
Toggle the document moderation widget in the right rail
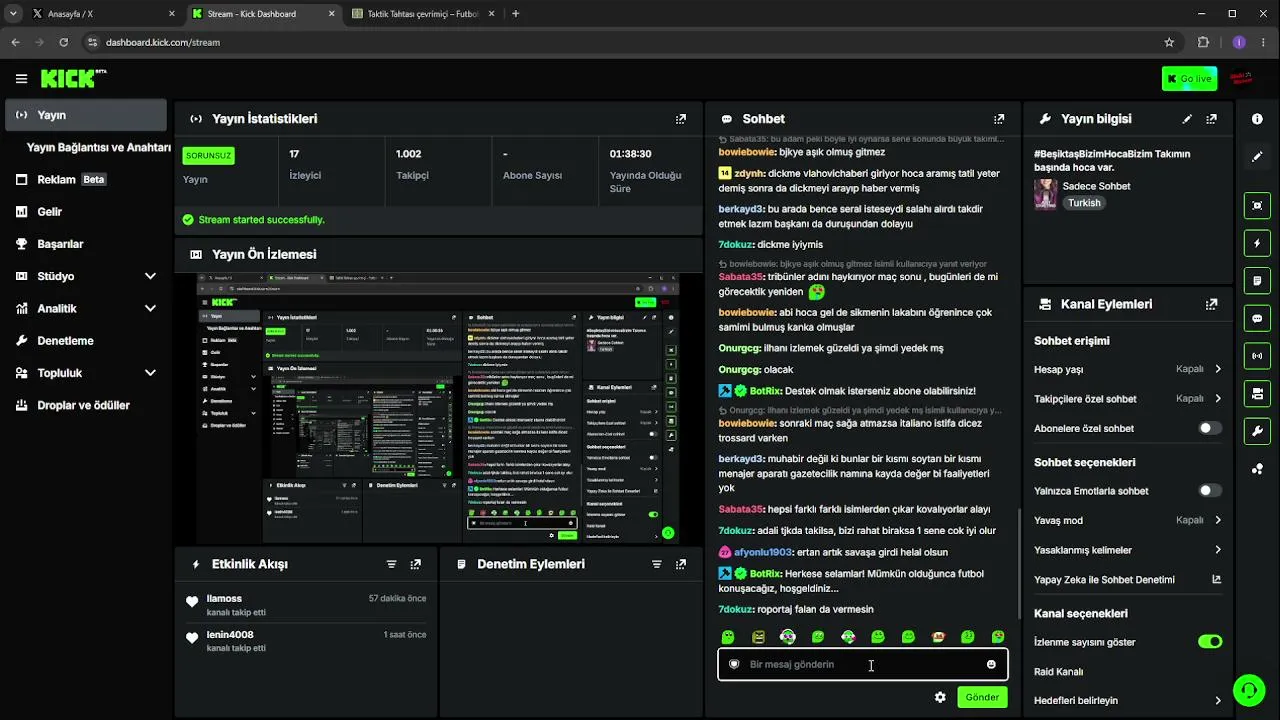pyautogui.click(x=1257, y=281)
